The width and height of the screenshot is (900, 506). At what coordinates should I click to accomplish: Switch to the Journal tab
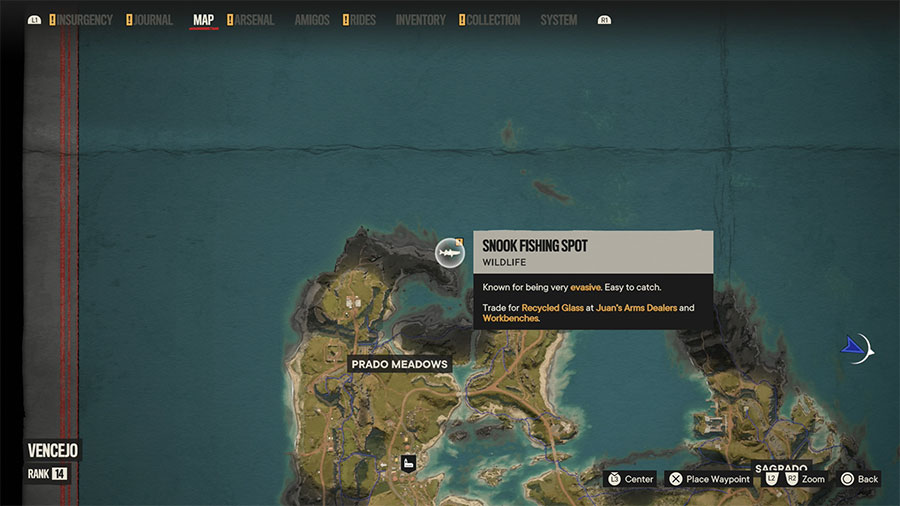(149, 20)
